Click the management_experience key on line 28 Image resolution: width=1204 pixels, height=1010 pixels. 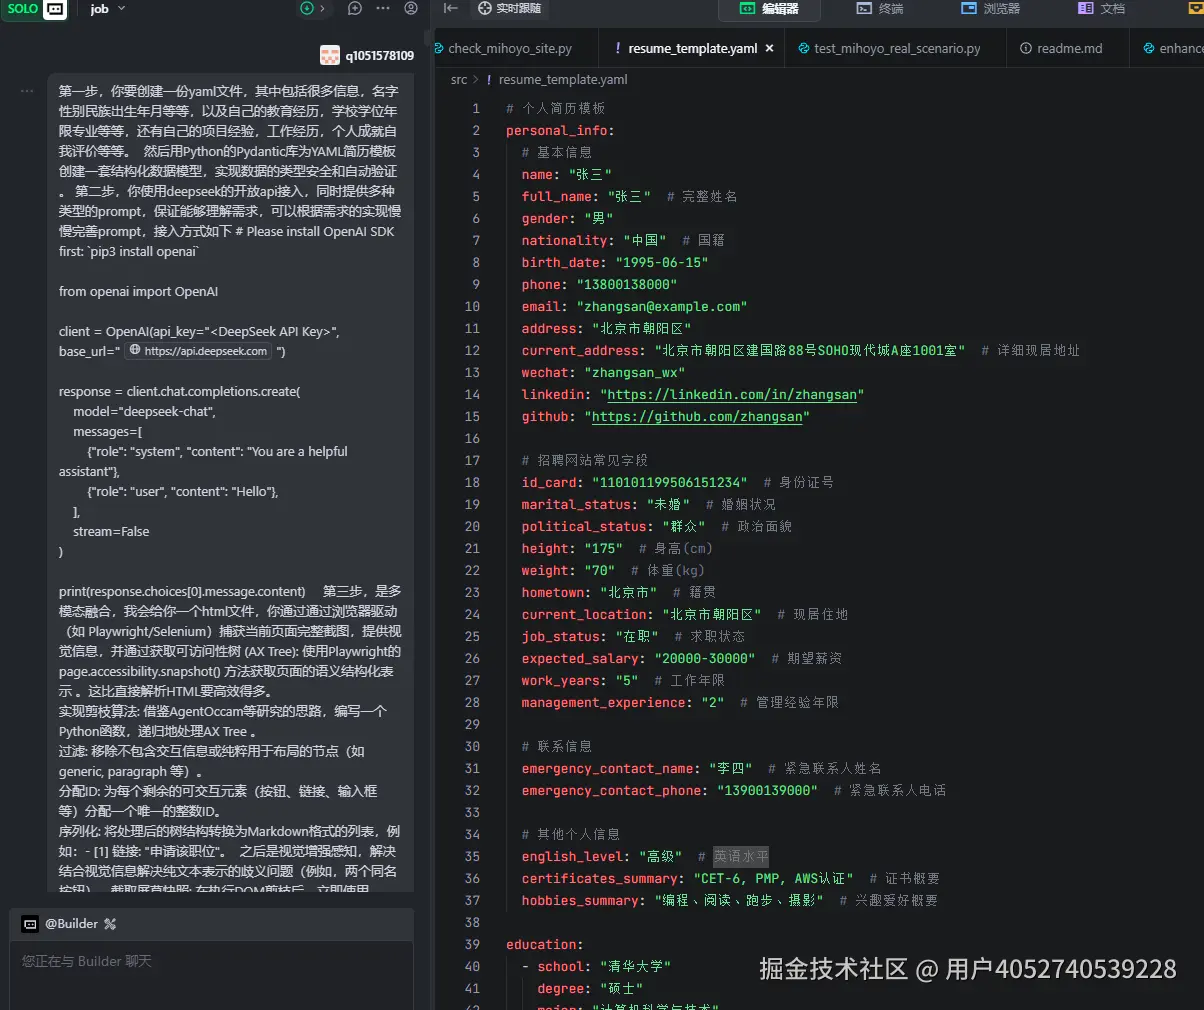pos(604,703)
